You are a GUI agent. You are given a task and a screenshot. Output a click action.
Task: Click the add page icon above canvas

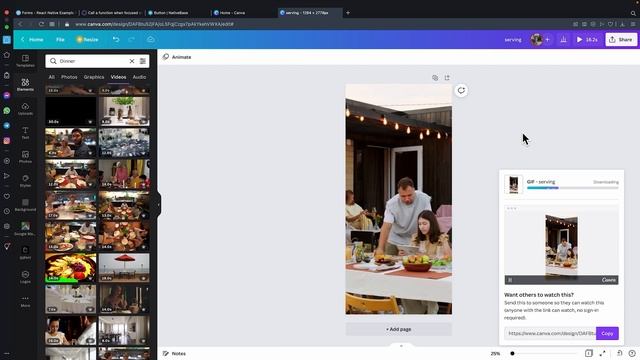coord(447,78)
